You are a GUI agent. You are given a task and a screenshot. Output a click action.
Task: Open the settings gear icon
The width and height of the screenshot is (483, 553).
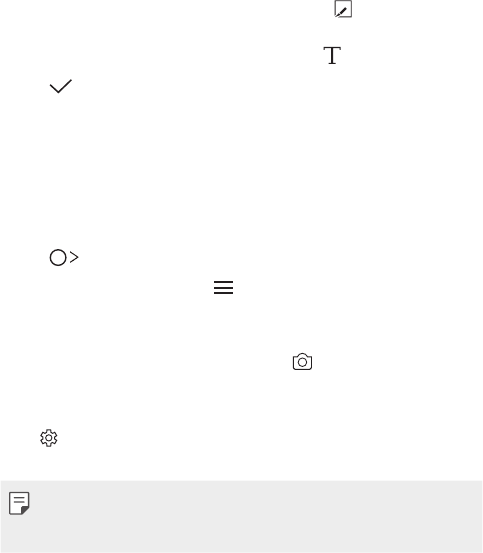tap(49, 438)
